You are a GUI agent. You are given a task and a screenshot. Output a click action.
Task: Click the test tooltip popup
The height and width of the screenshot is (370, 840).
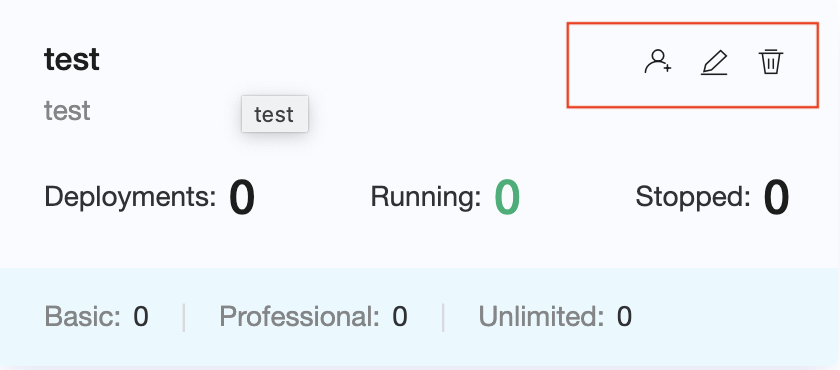click(x=274, y=114)
